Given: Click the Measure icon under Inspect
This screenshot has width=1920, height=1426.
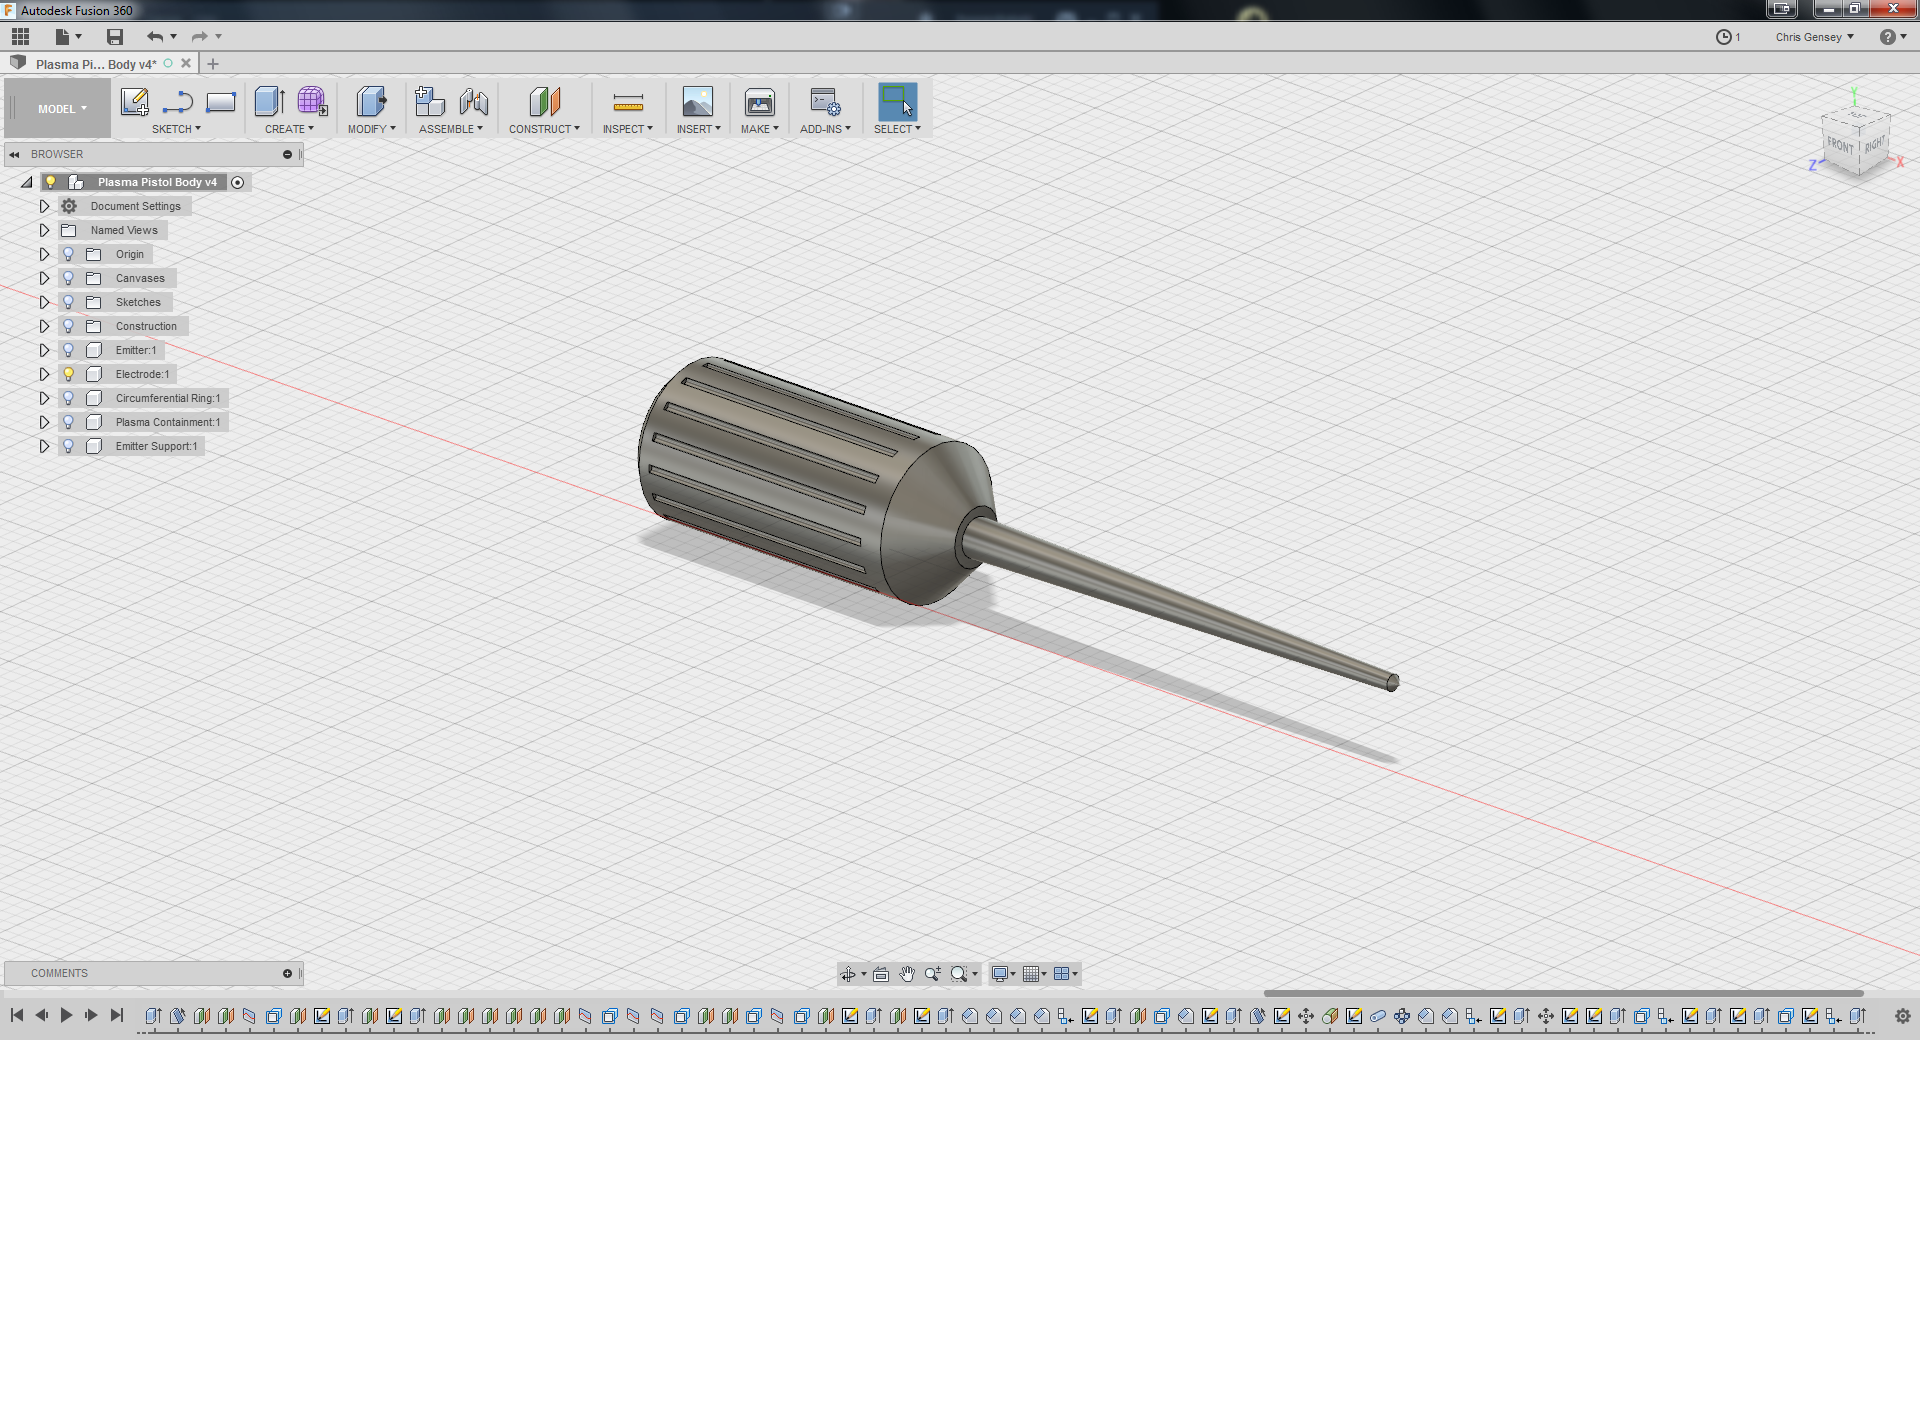Looking at the screenshot, I should pyautogui.click(x=627, y=102).
